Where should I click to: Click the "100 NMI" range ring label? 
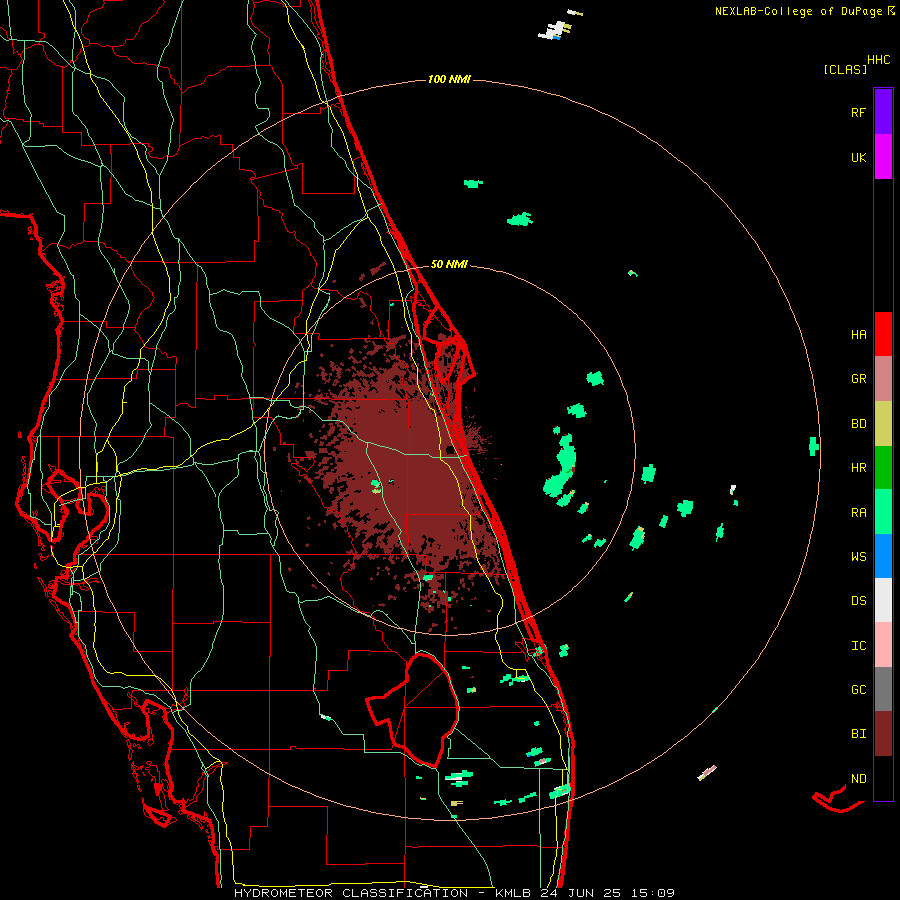pos(449,79)
